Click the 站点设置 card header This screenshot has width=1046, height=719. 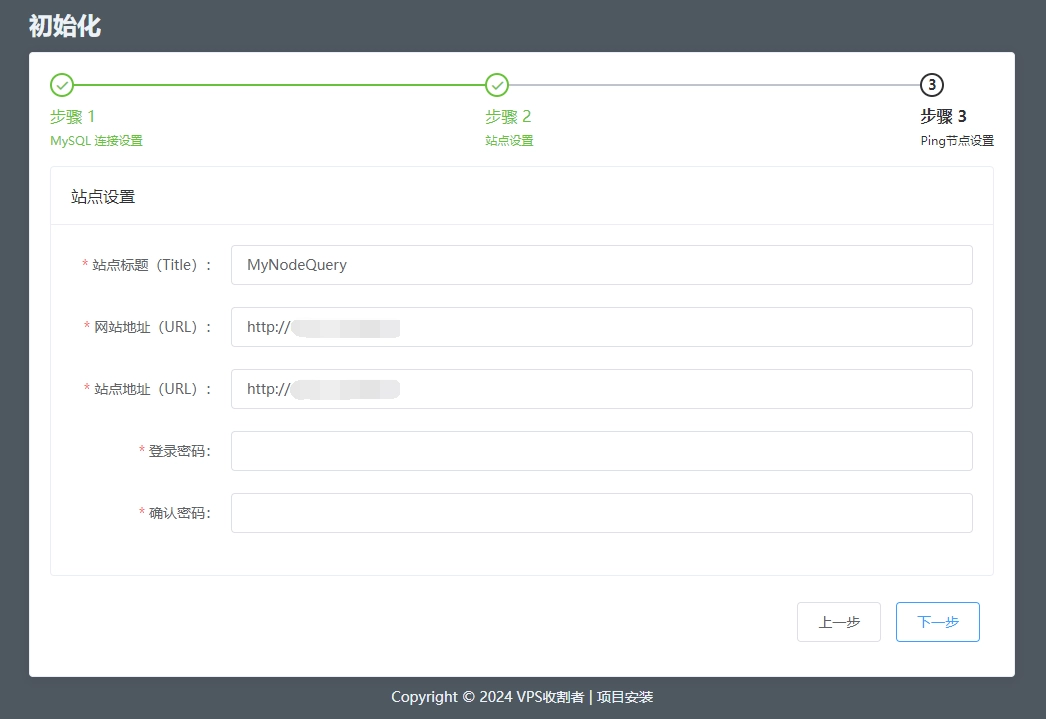pyautogui.click(x=103, y=197)
